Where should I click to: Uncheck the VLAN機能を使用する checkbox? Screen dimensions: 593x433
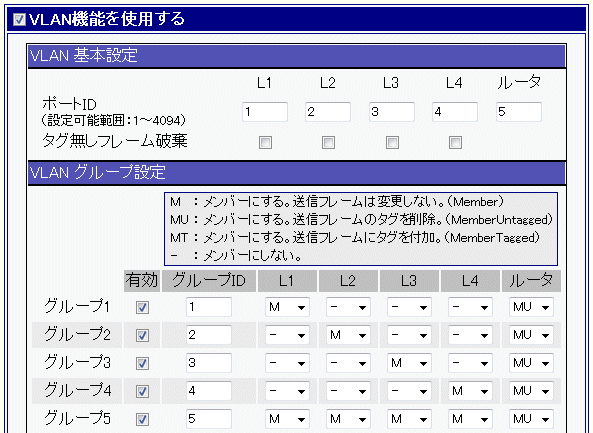19,19
